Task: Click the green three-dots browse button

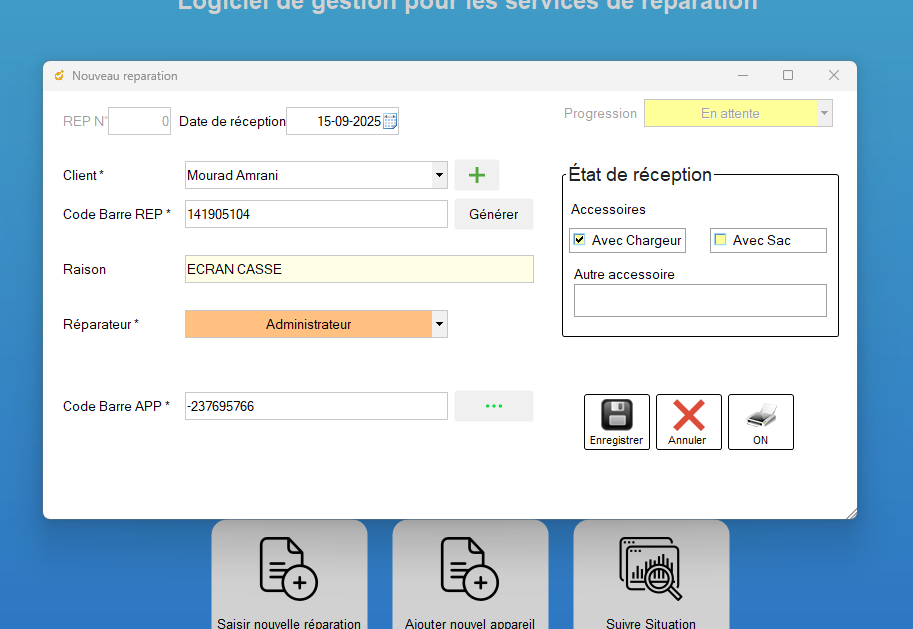Action: [x=493, y=406]
